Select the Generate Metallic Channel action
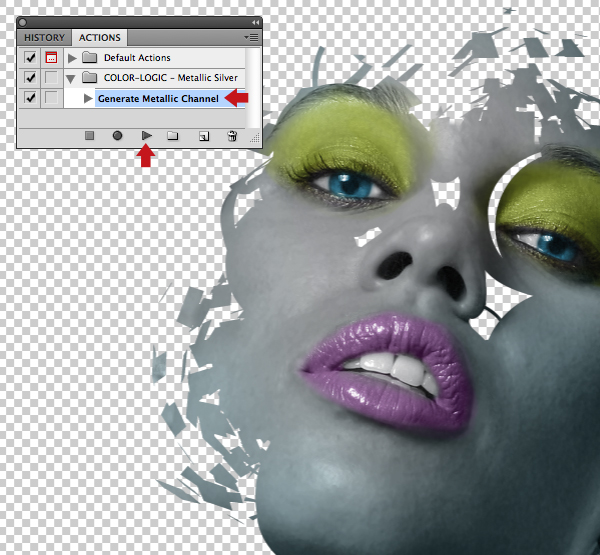Image resolution: width=600 pixels, height=555 pixels. tap(158, 99)
